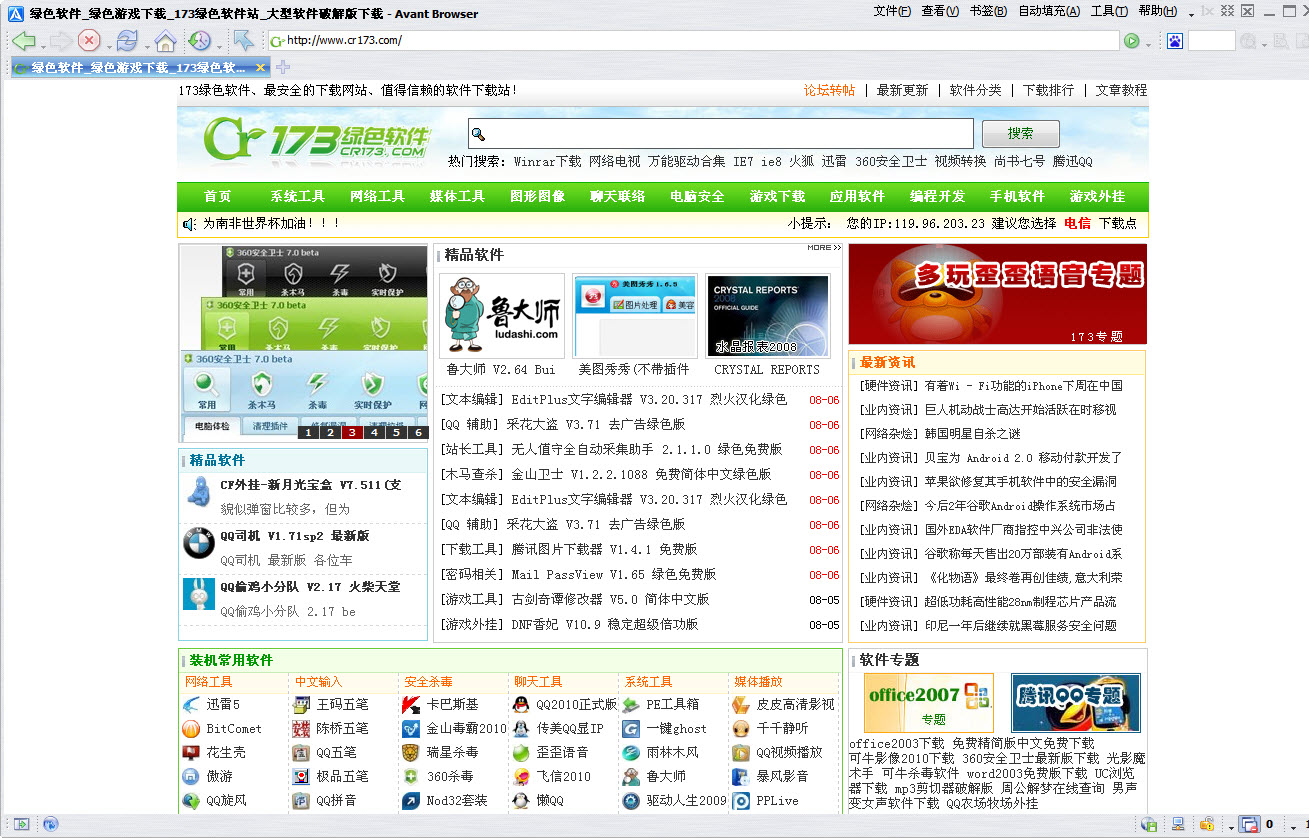Viewport: 1309px width, 838px height.
Task: Click the BitComet icon in 网络工具
Action: pos(191,728)
